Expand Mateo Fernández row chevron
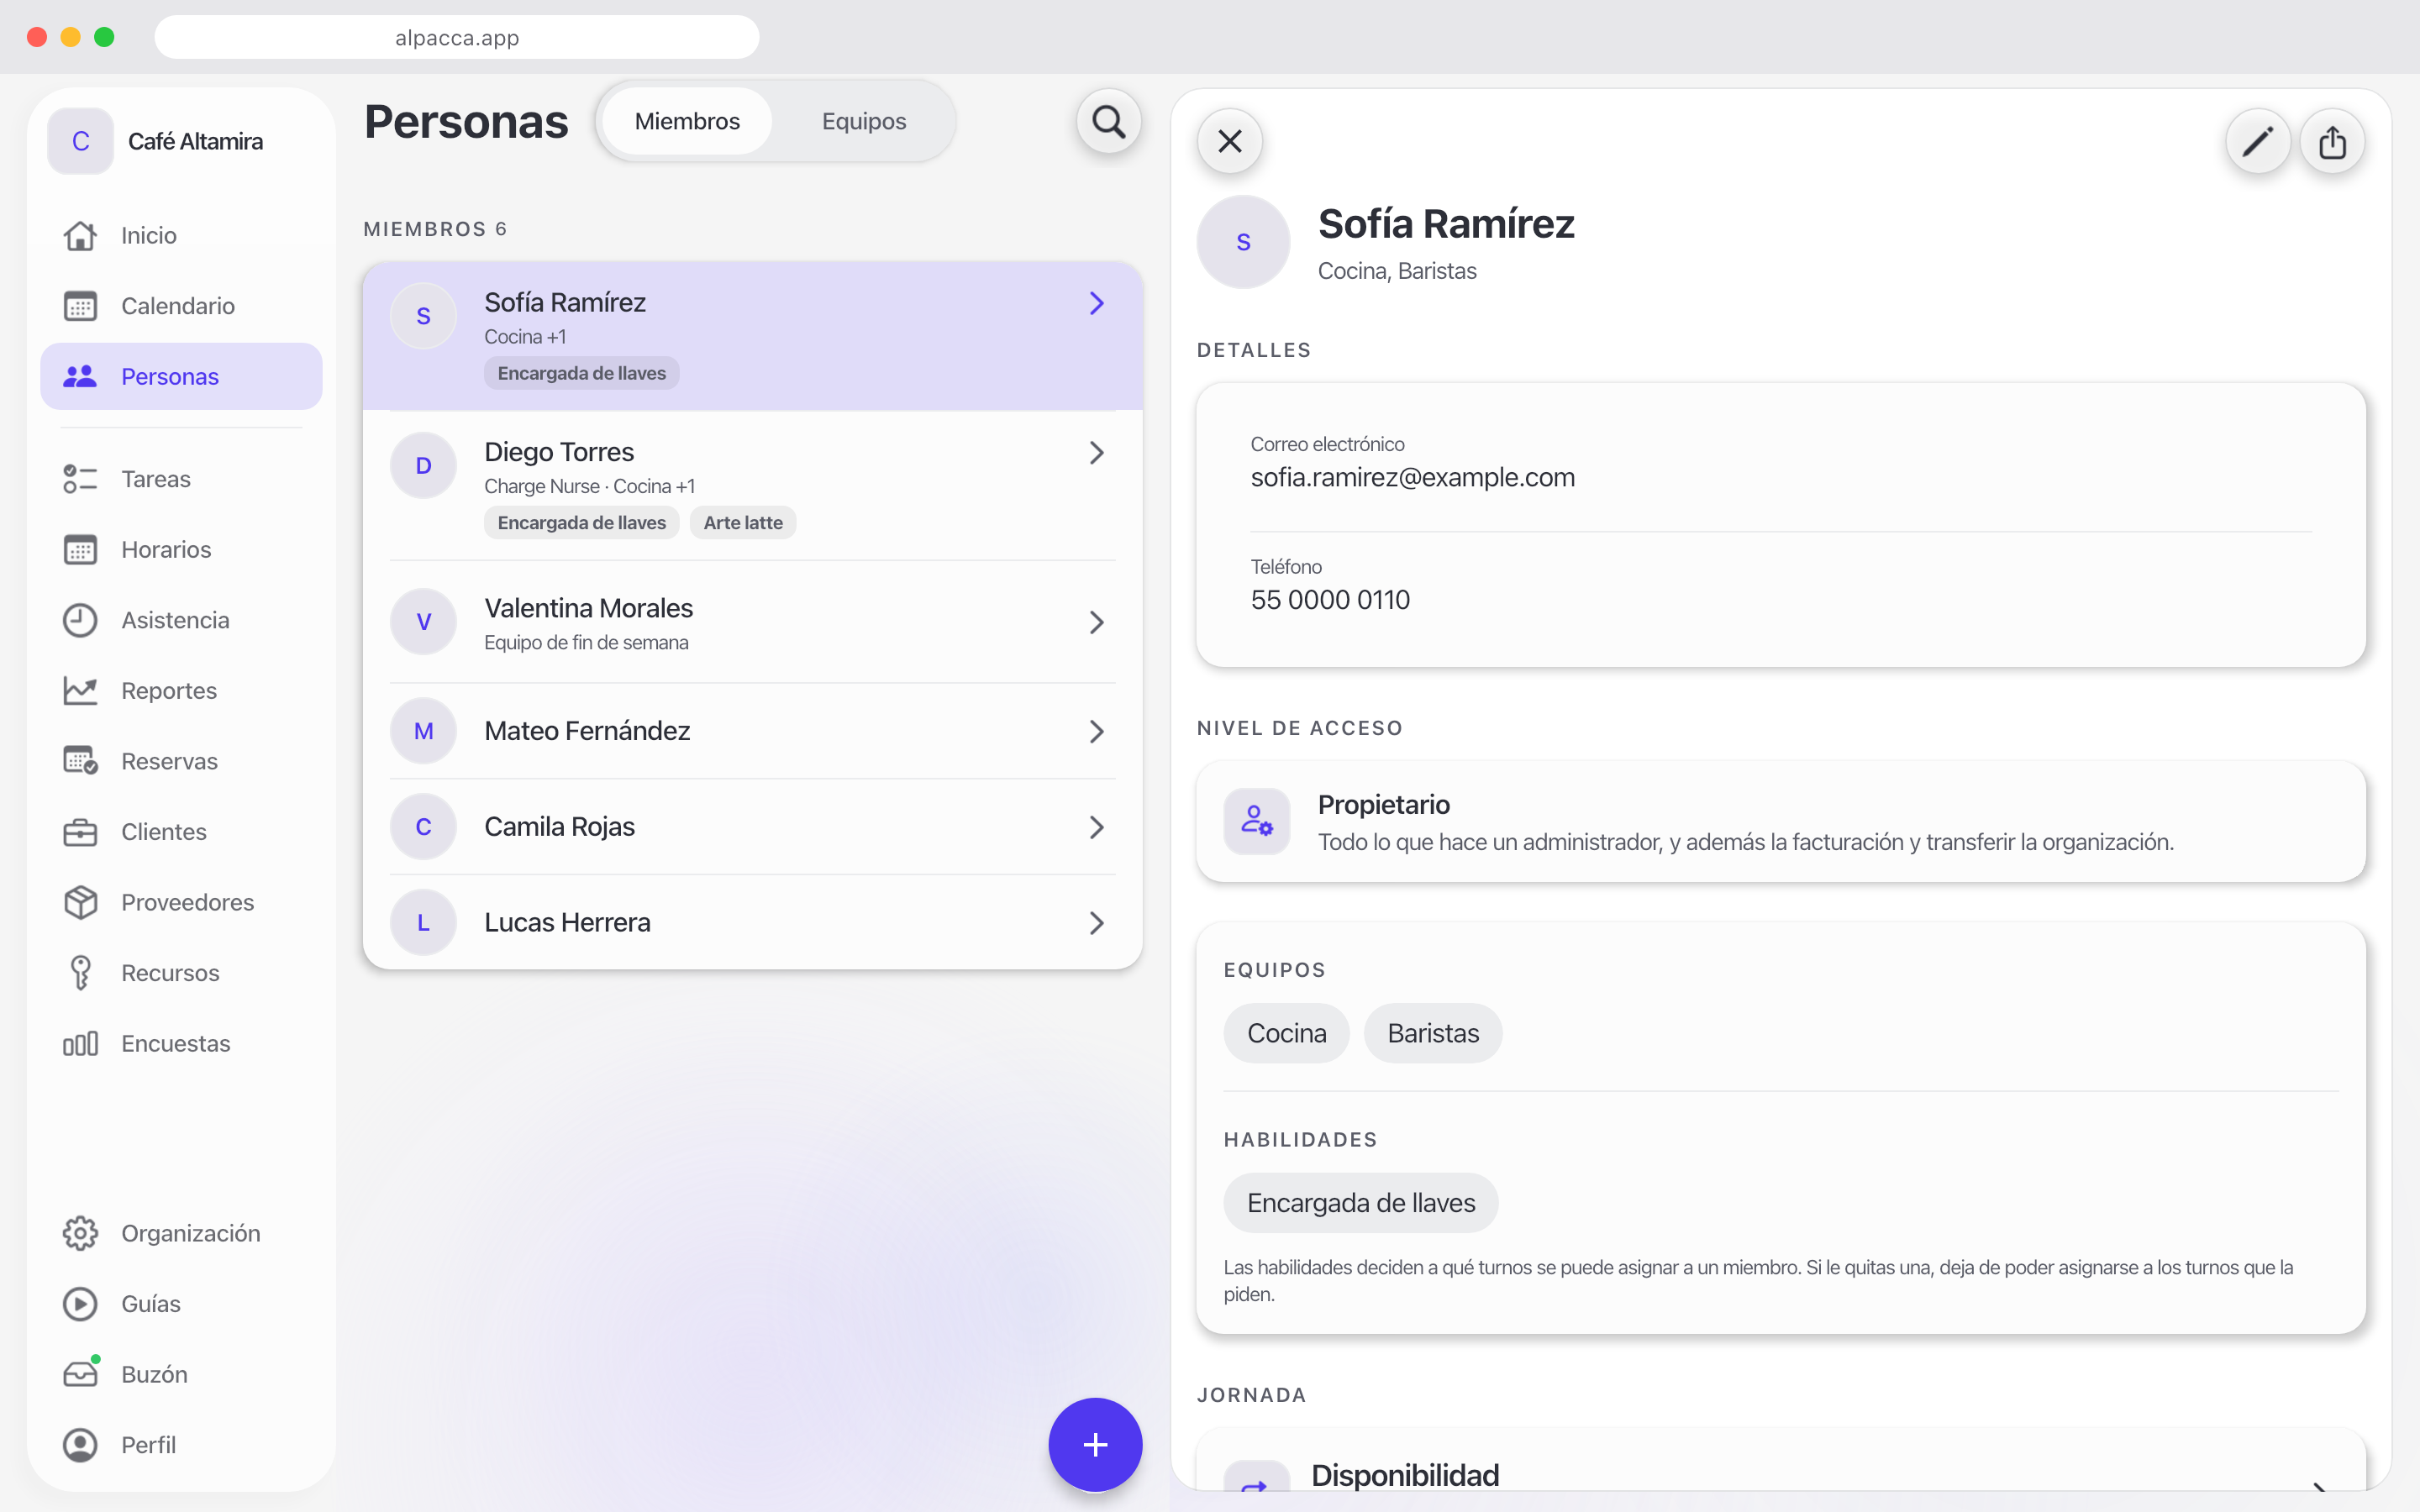 click(1096, 731)
